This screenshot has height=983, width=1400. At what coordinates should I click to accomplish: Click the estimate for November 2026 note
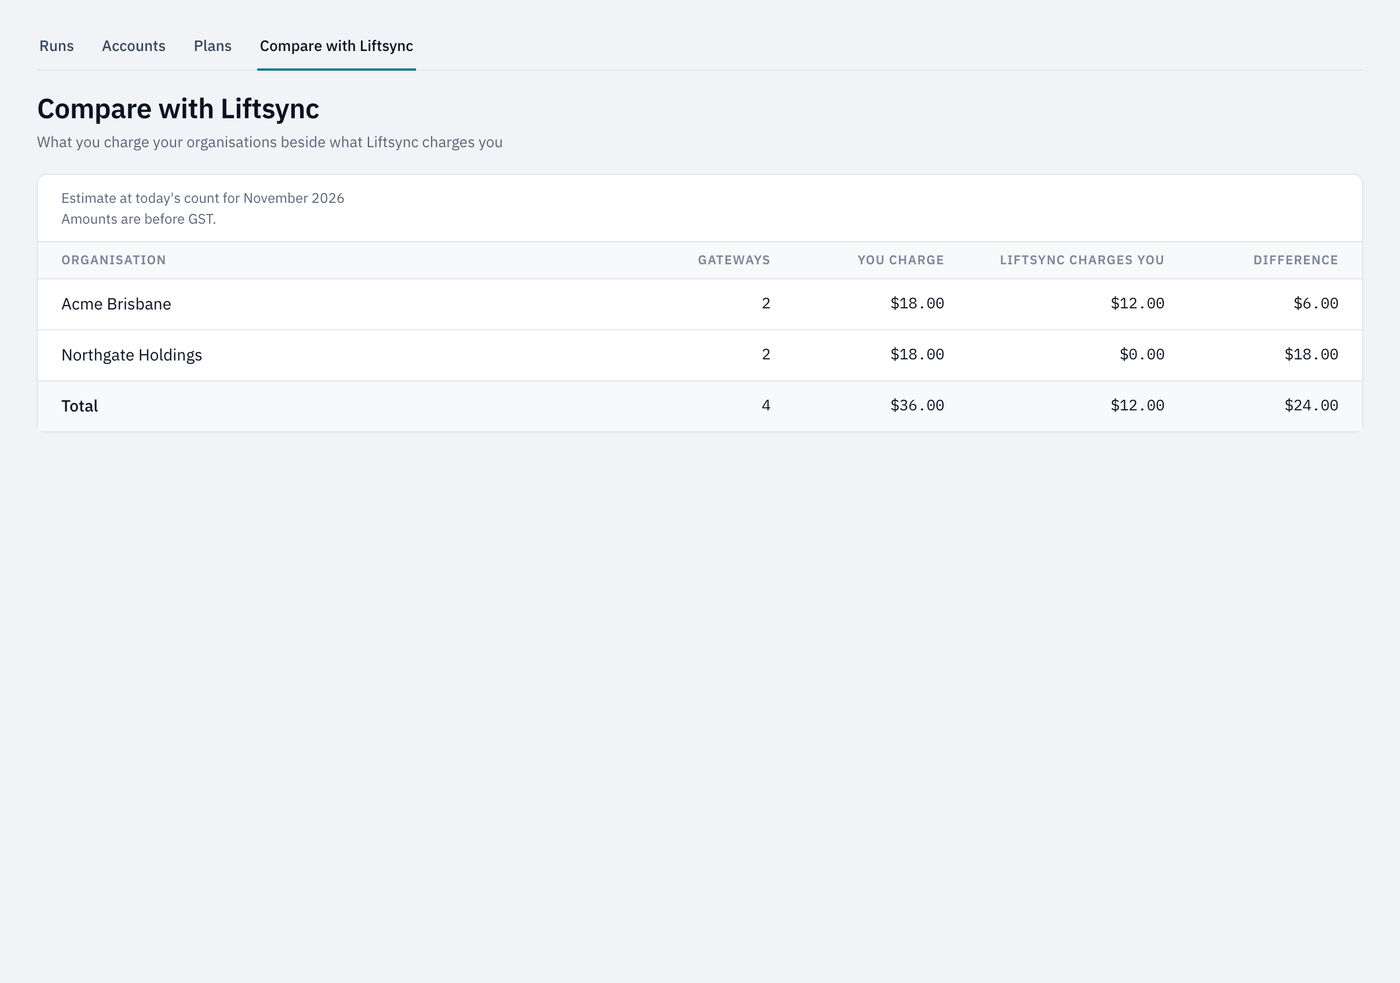pyautogui.click(x=203, y=198)
